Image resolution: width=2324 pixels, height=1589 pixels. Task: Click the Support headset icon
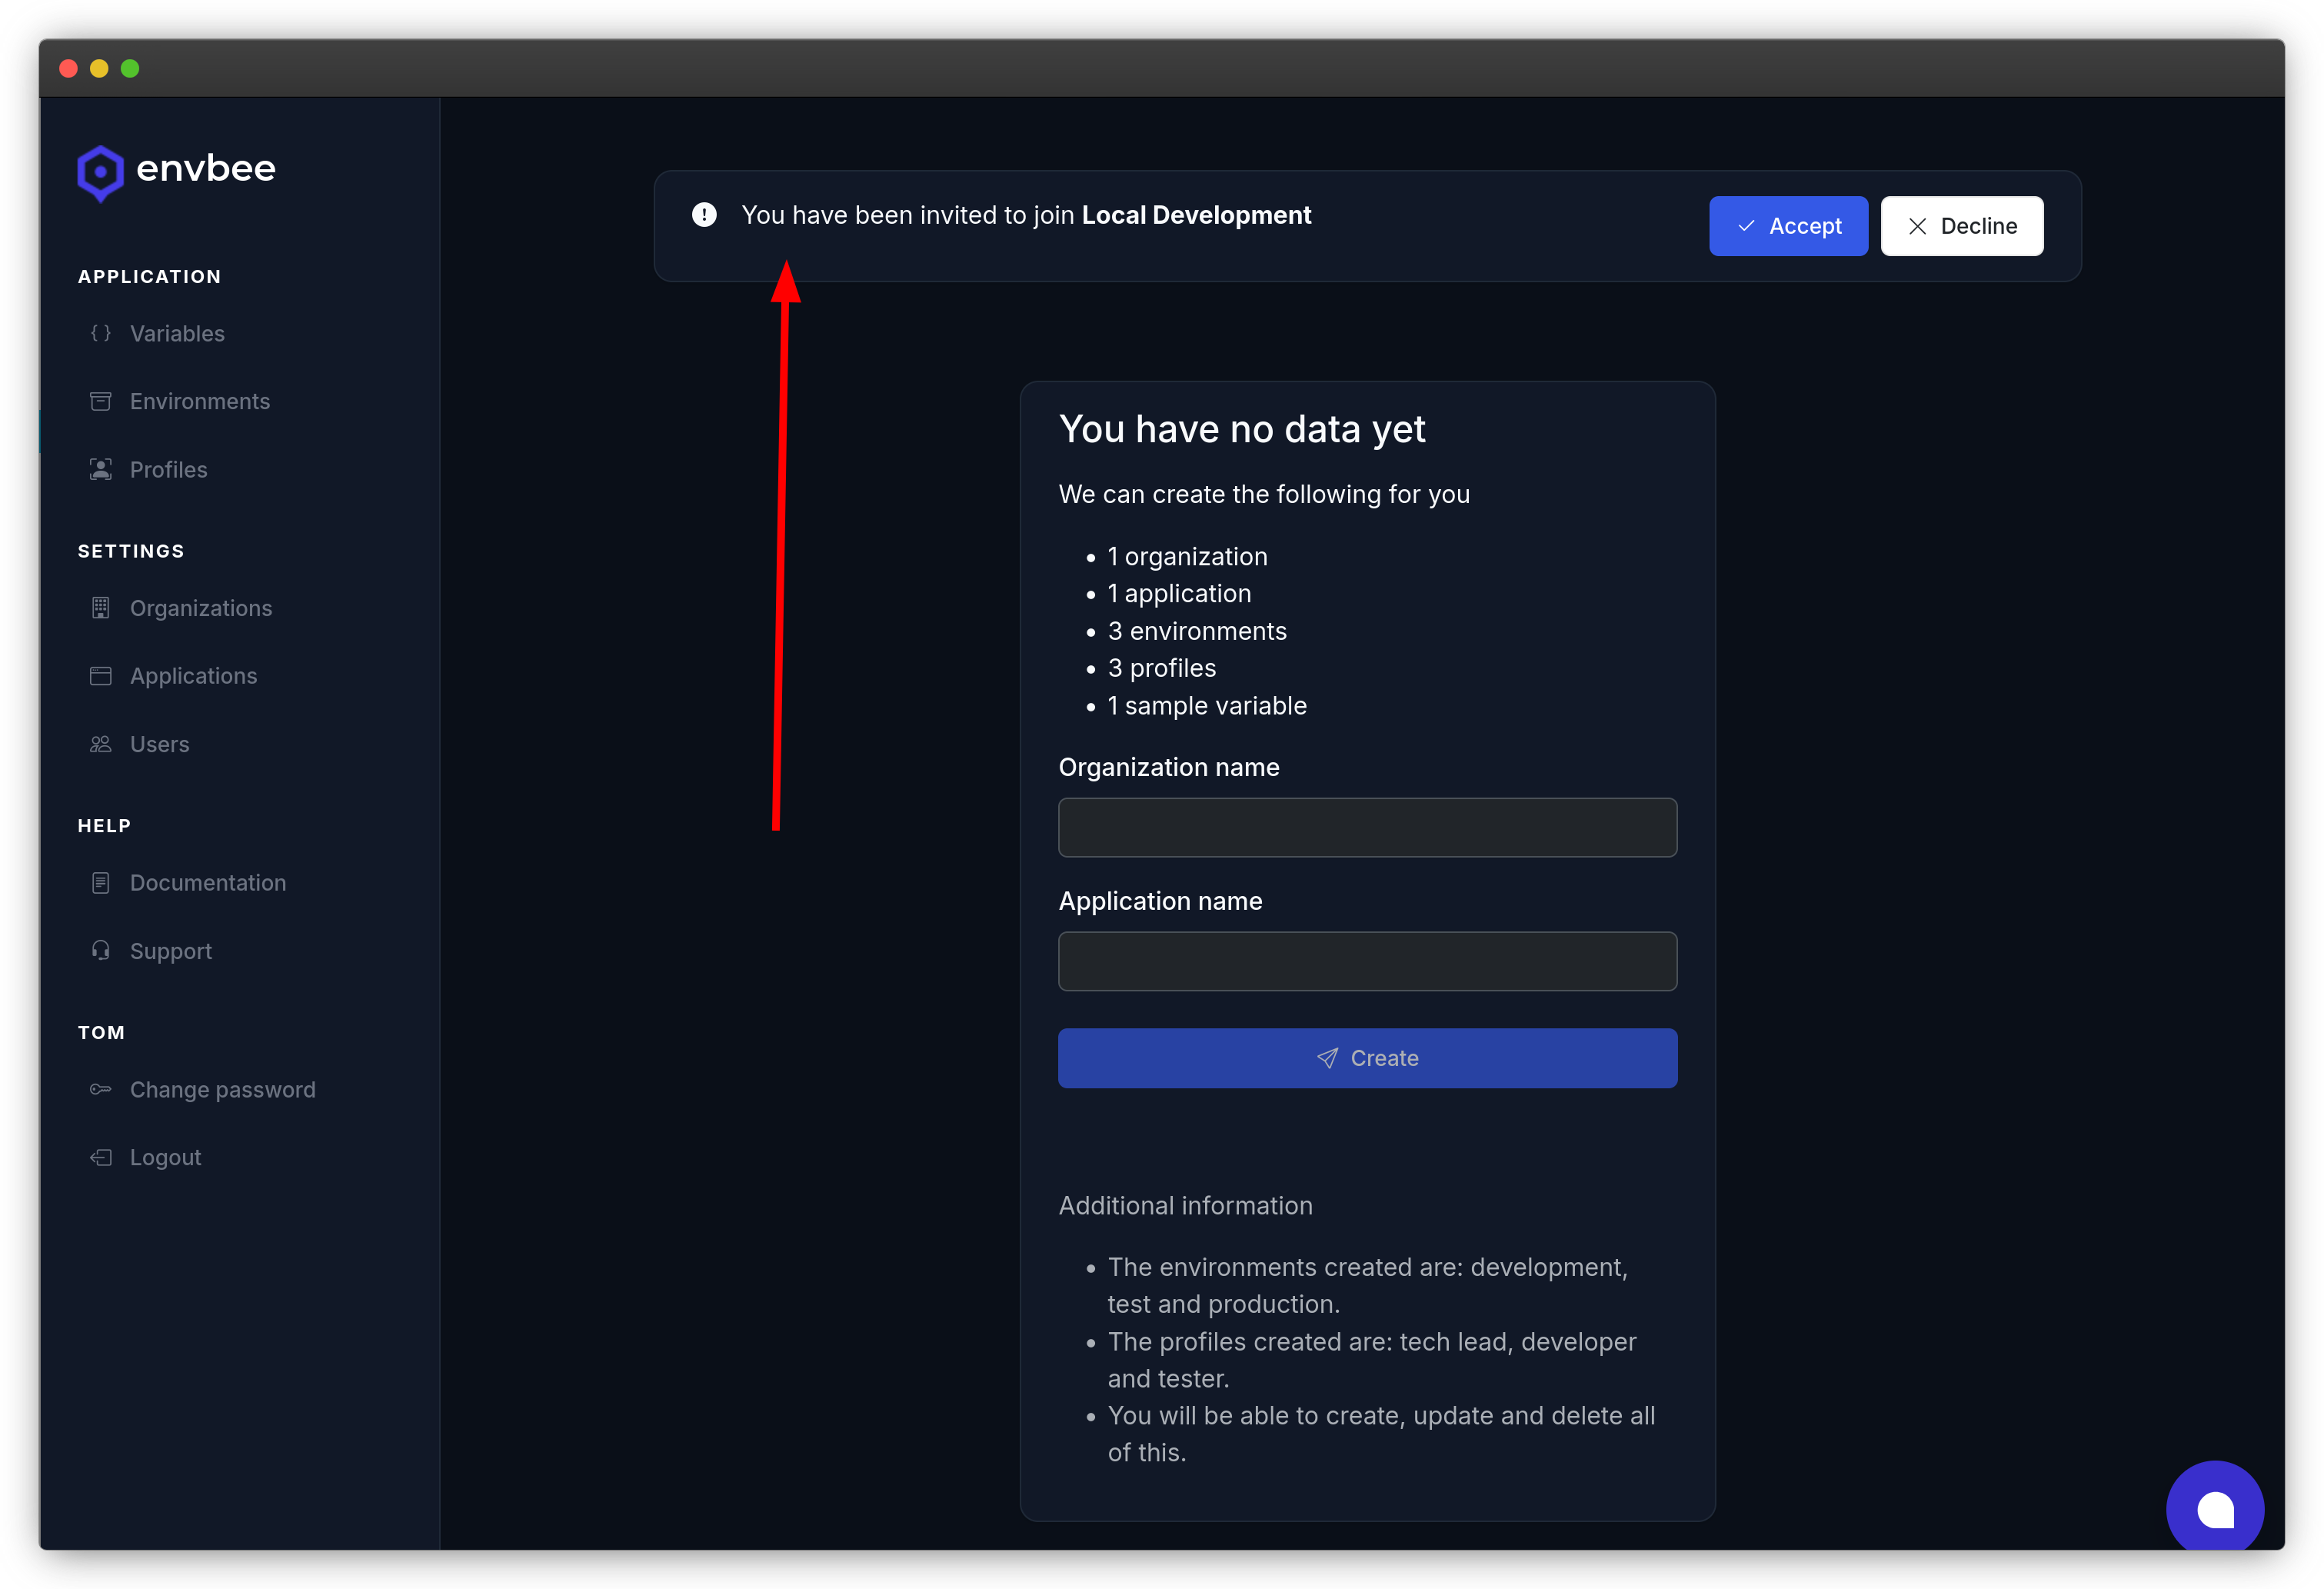coord(101,950)
